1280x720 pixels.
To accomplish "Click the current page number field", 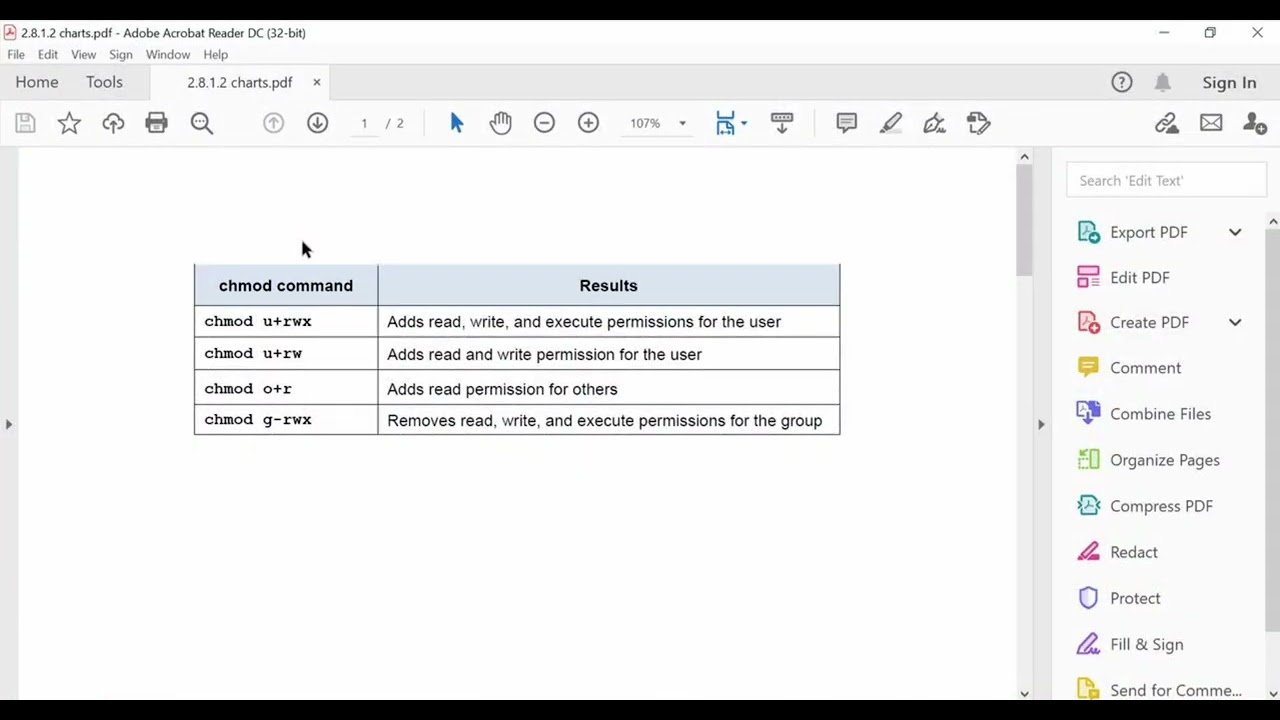I will tap(364, 123).
